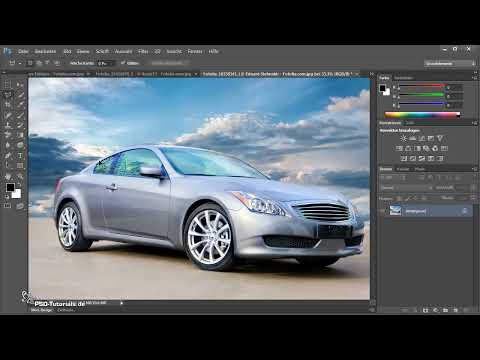
Task: Click the red channel slider
Action: coord(422,86)
